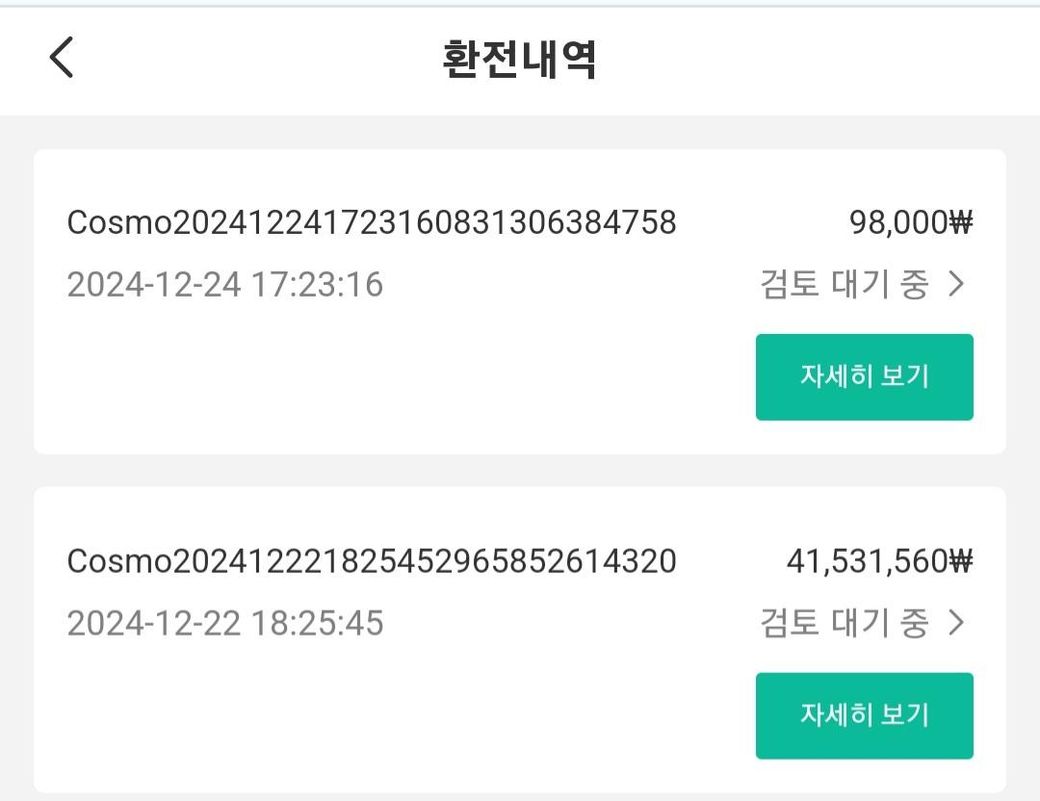
Task: Tap the won symbol after 41,531,560
Action: tap(960, 561)
